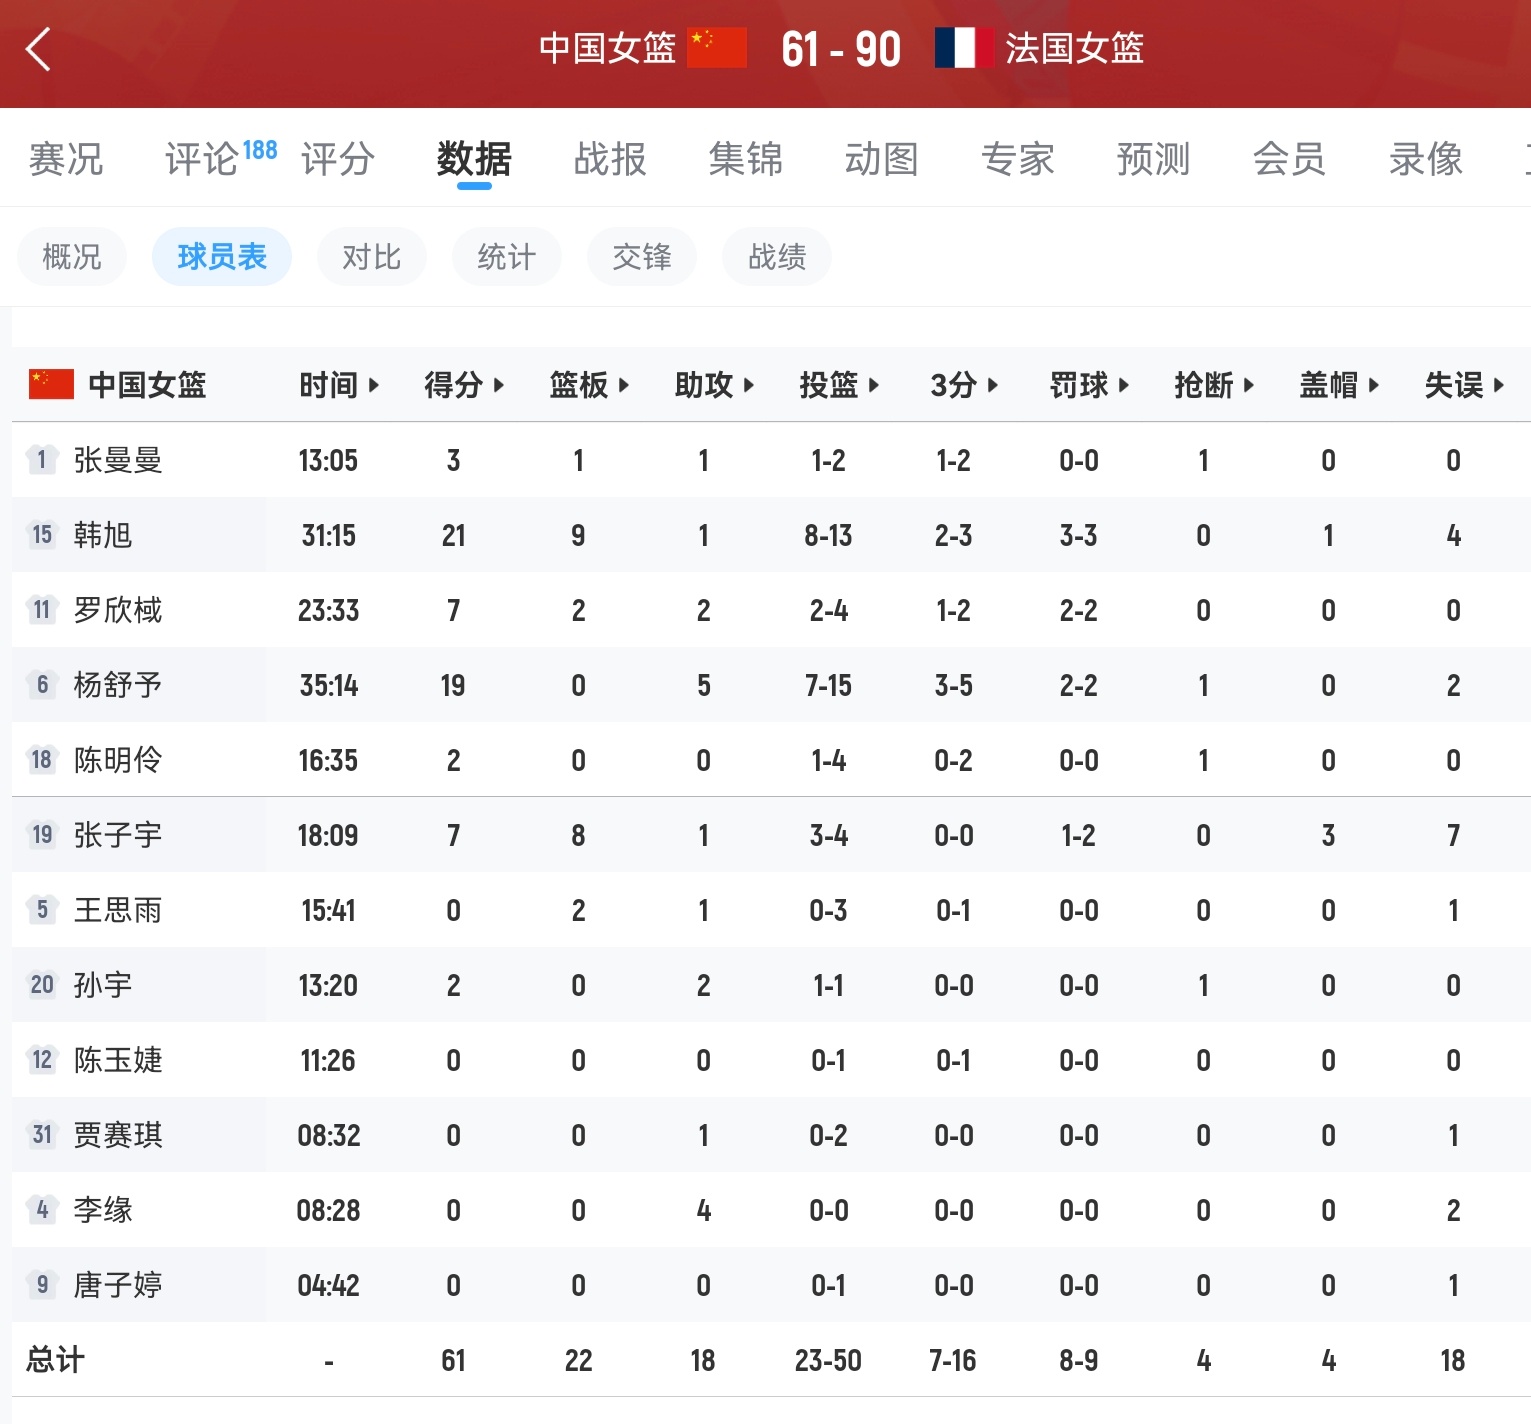The width and height of the screenshot is (1531, 1424).
Task: Sort by 篮板 column arrow
Action: pyautogui.click(x=624, y=385)
